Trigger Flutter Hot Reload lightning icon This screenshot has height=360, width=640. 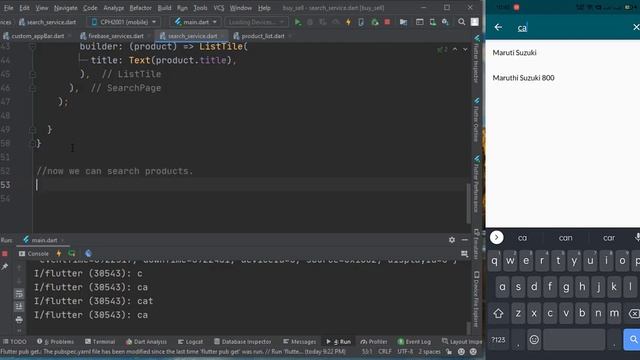348,22
